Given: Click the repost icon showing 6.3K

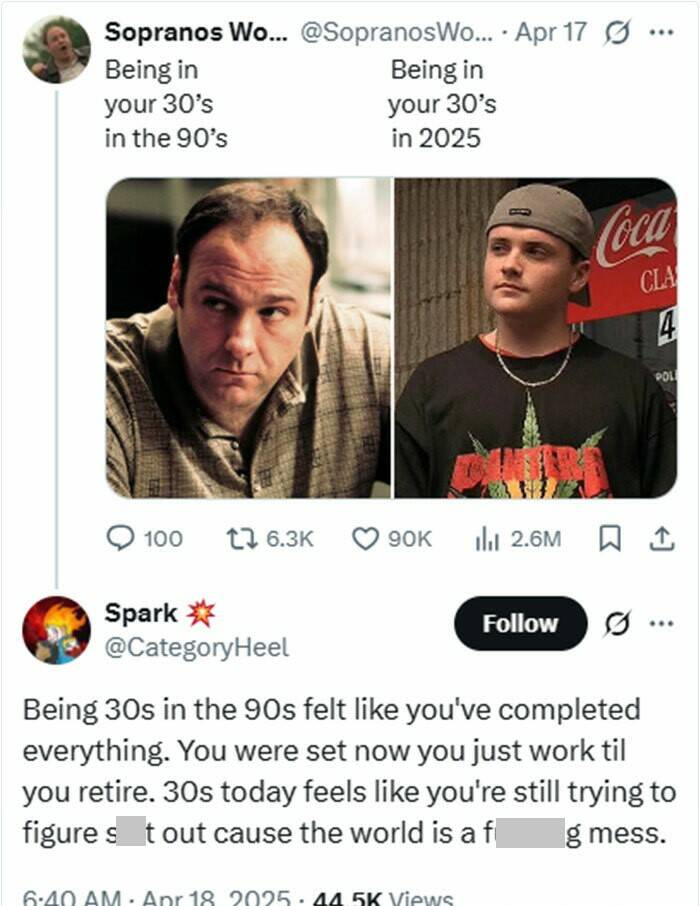Looking at the screenshot, I should click(236, 539).
